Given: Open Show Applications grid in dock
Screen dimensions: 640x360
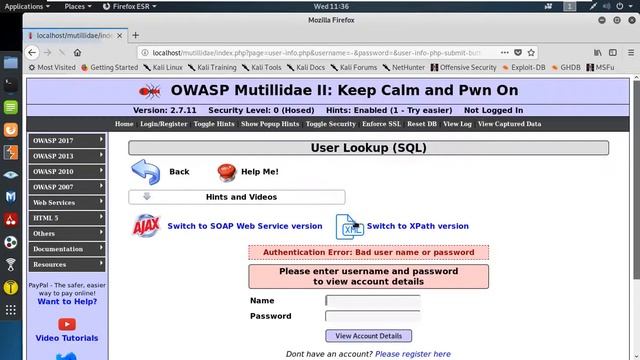Looking at the screenshot, I should (x=11, y=310).
